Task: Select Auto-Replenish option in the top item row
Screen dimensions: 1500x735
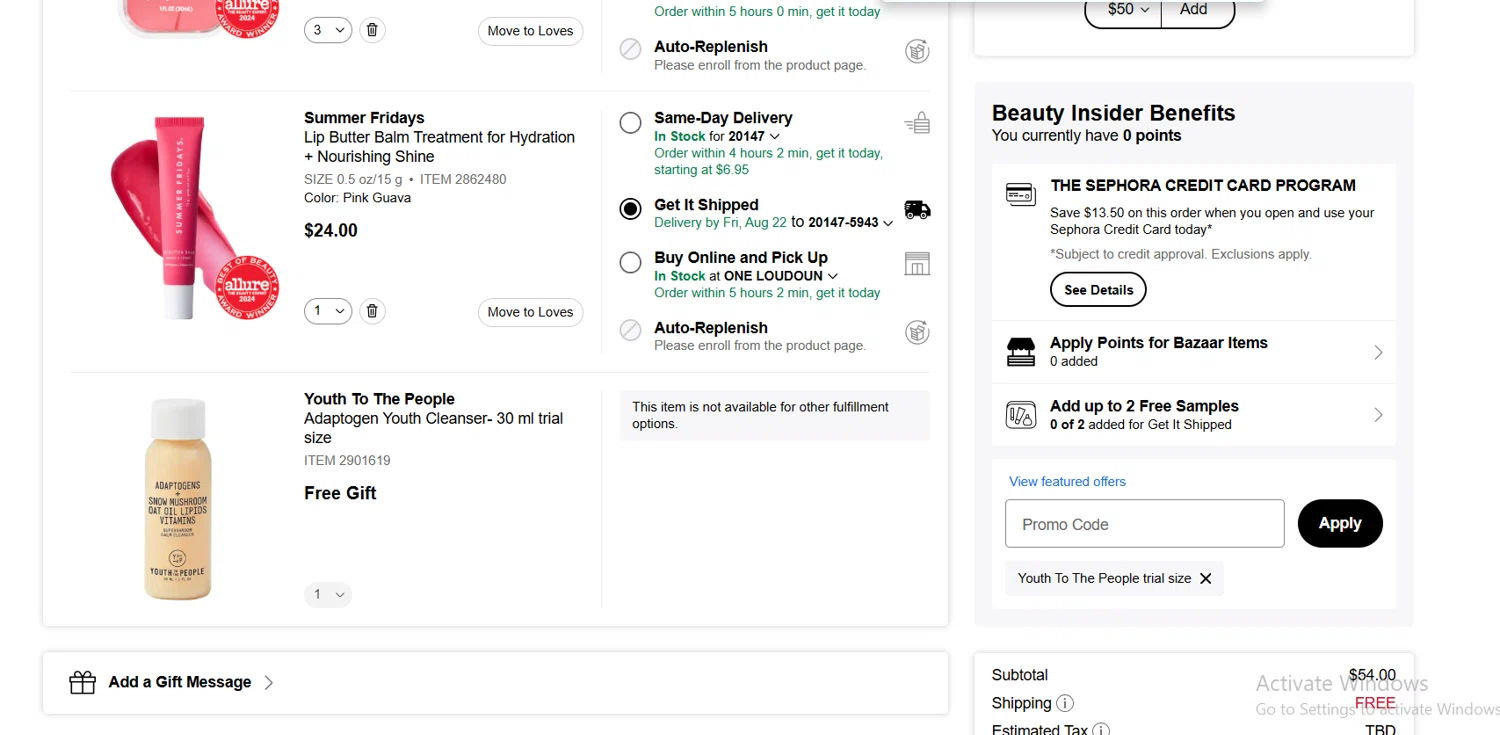Action: tap(630, 49)
